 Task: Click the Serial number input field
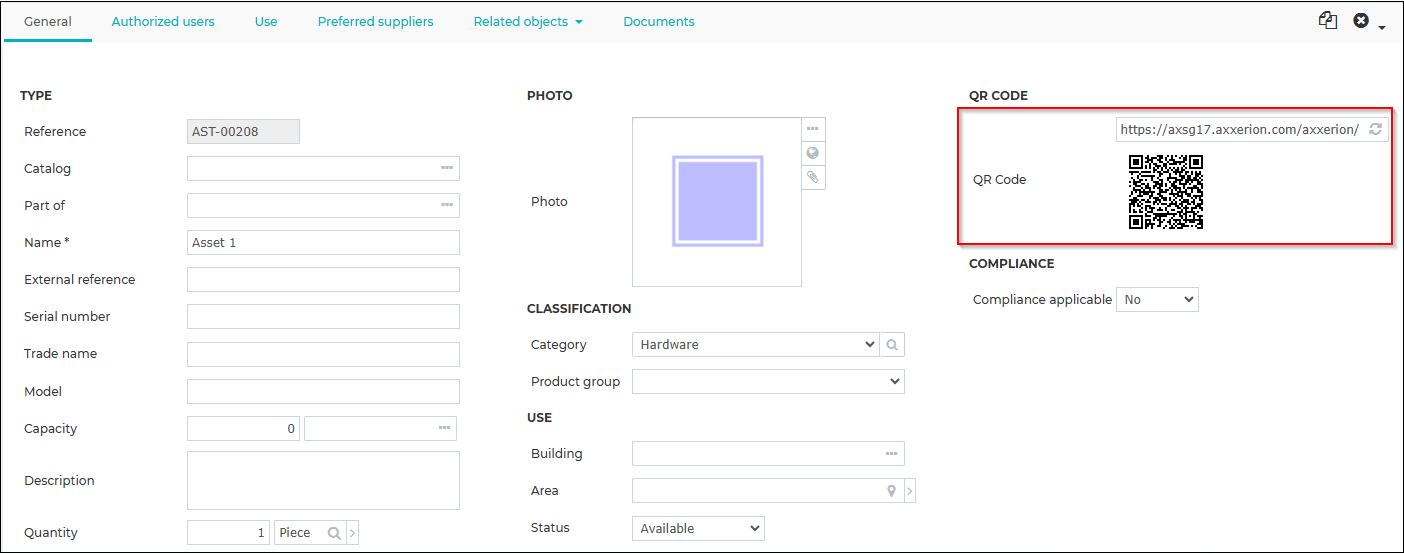[323, 317]
